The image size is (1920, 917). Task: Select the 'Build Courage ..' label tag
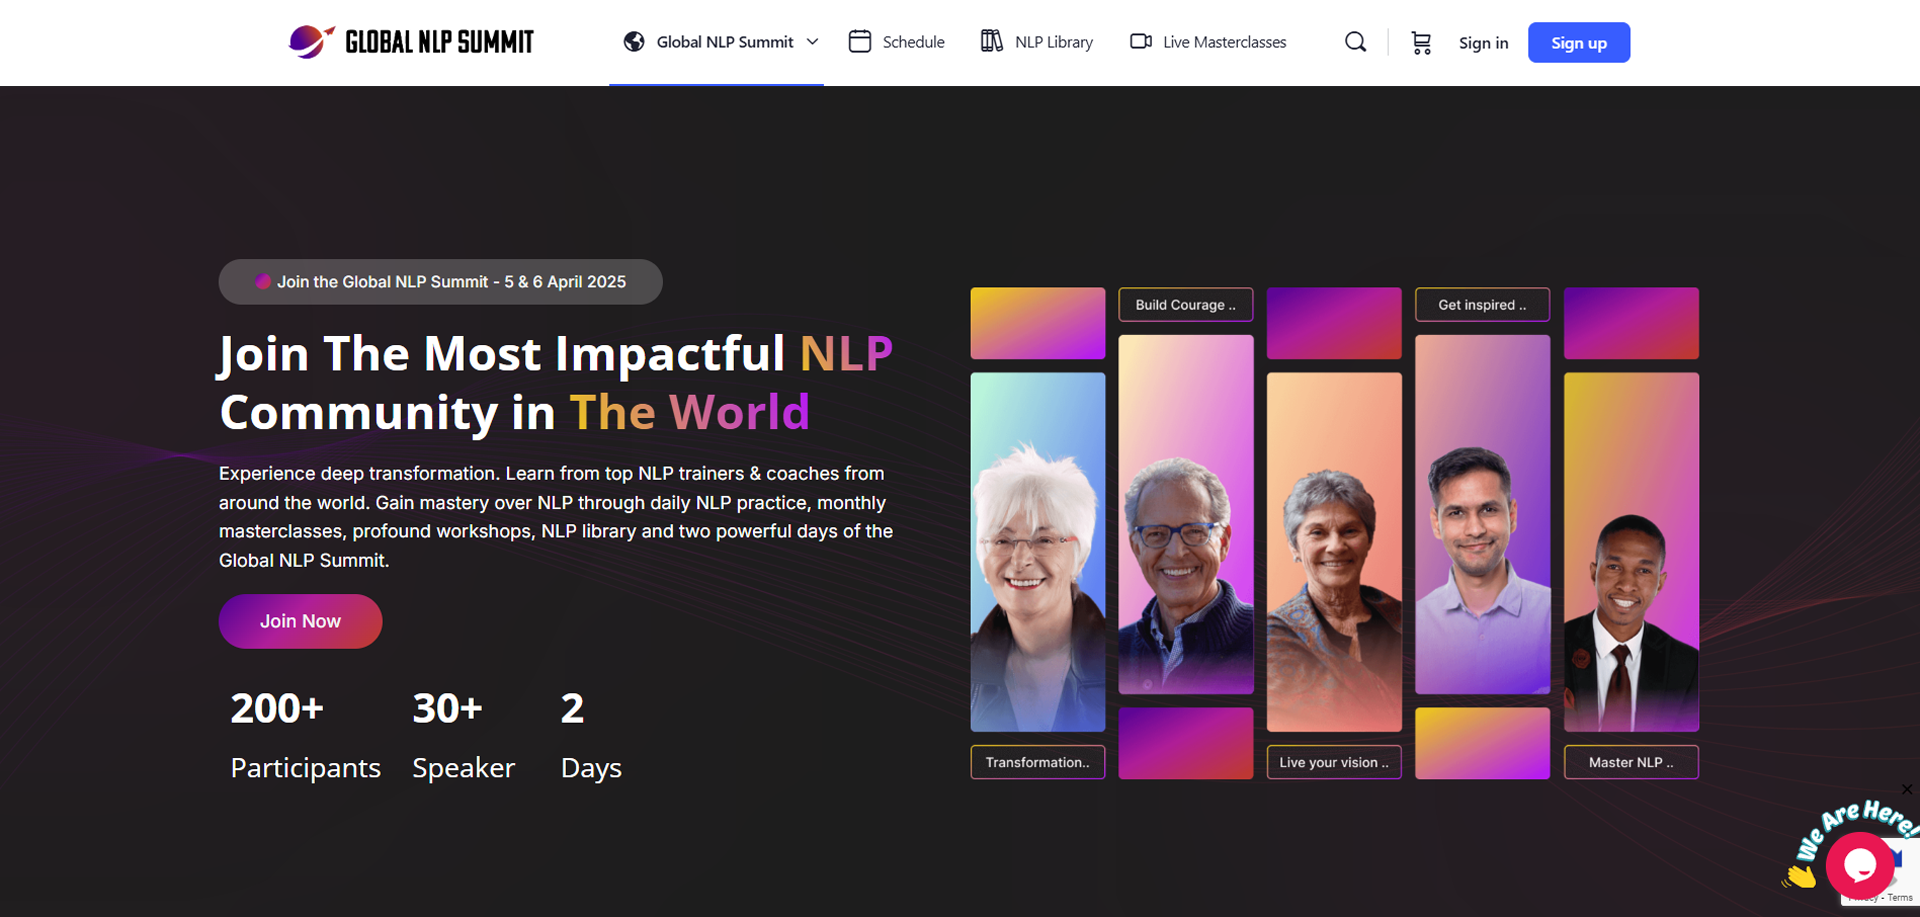point(1185,305)
